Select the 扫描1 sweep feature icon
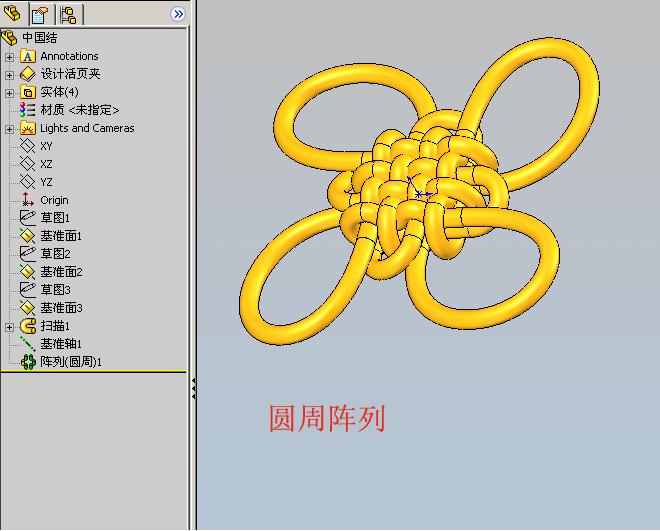The height and width of the screenshot is (531, 660). click(28, 326)
